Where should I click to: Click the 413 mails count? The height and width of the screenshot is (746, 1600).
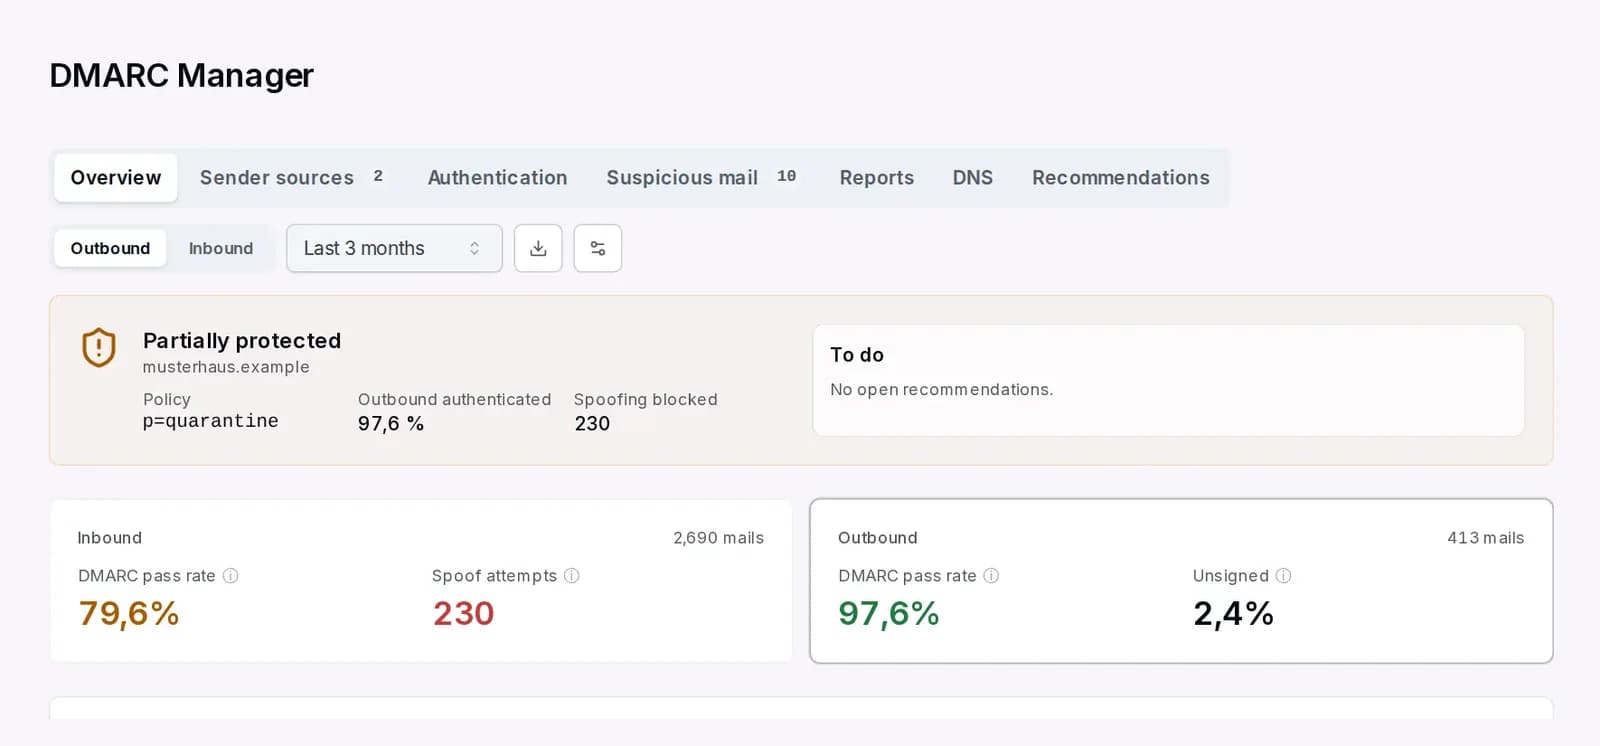click(1486, 538)
